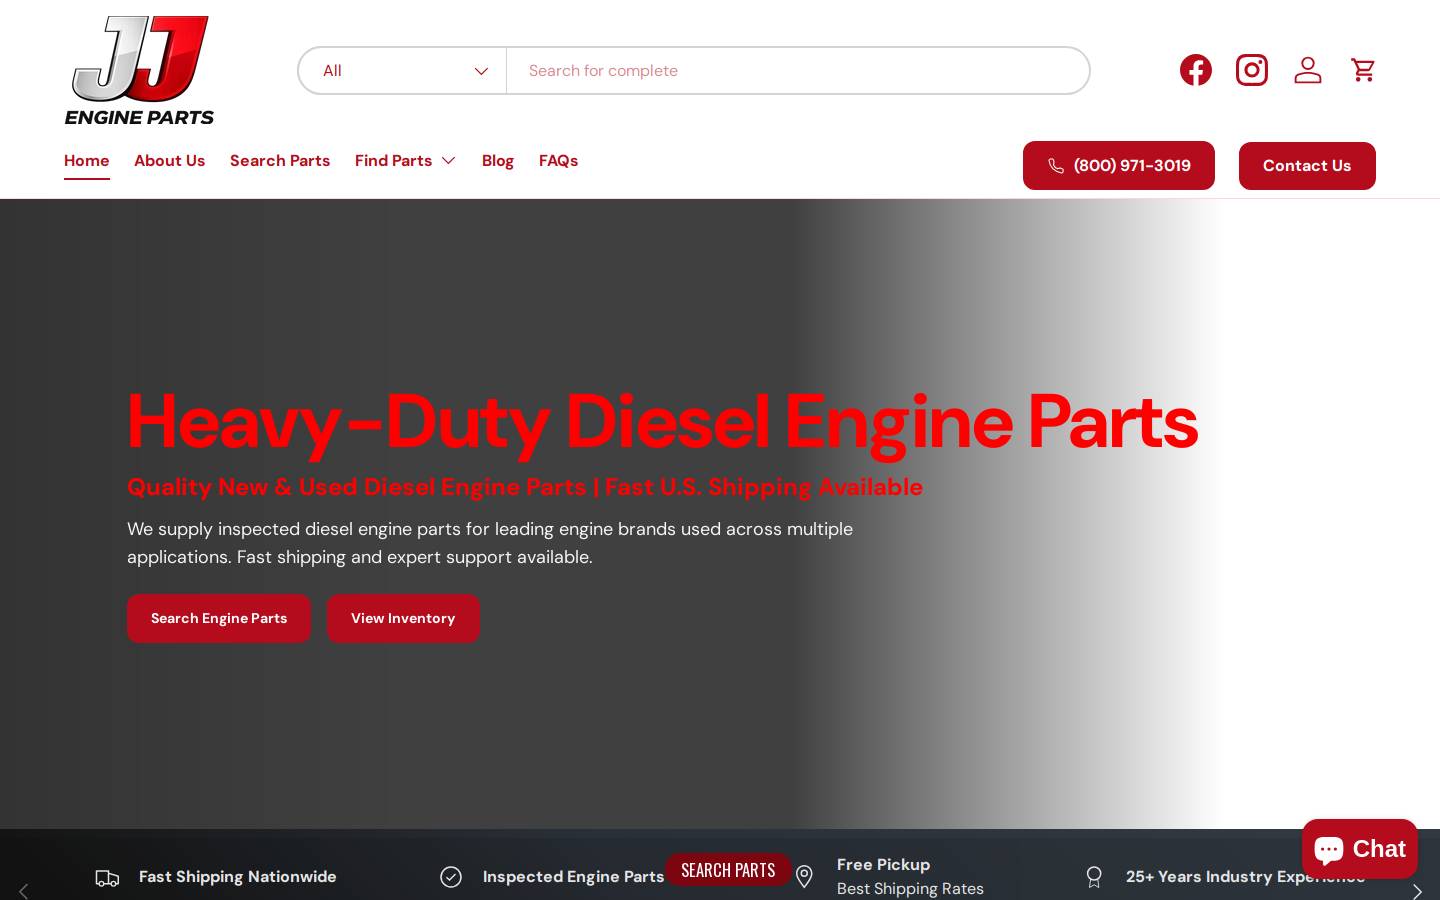This screenshot has height=900, width=1440.
Task: Open the About Us page
Action: click(x=169, y=161)
